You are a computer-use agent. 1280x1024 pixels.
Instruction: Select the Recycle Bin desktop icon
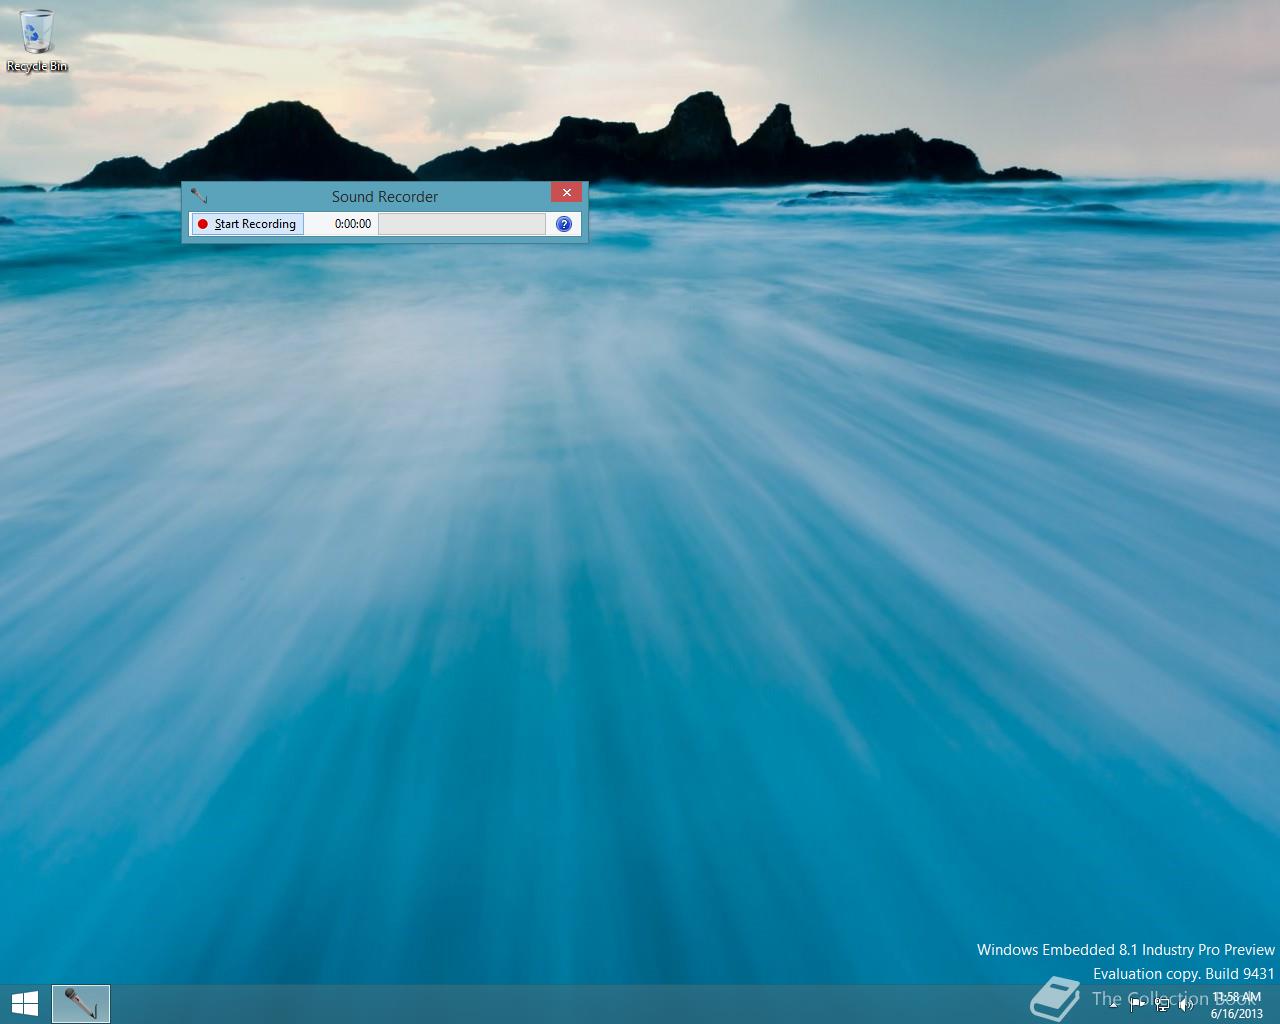[x=37, y=41]
